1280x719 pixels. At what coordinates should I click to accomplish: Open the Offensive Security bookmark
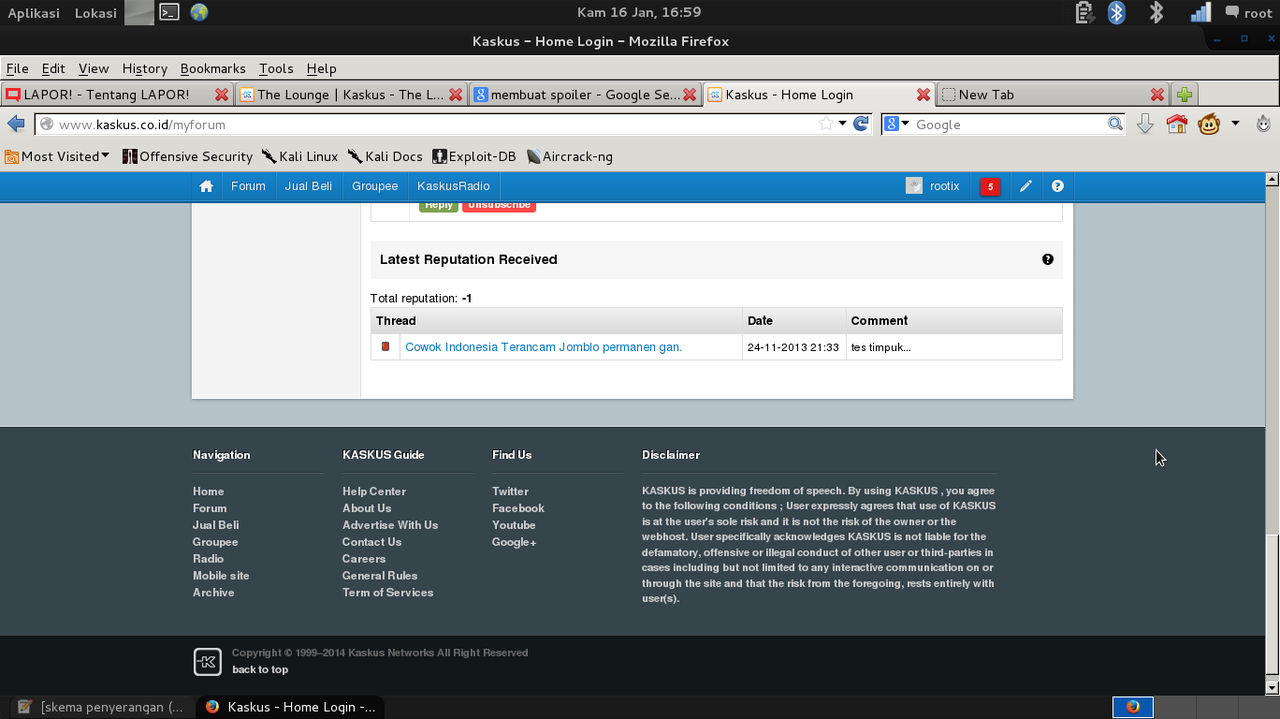tap(187, 156)
